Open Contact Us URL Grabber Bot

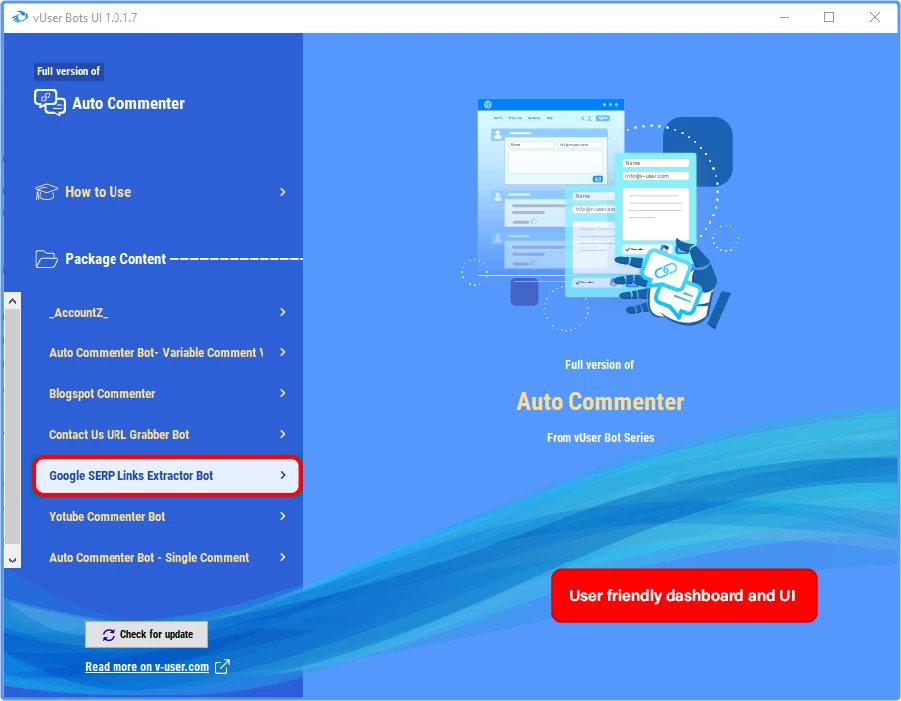coord(167,434)
